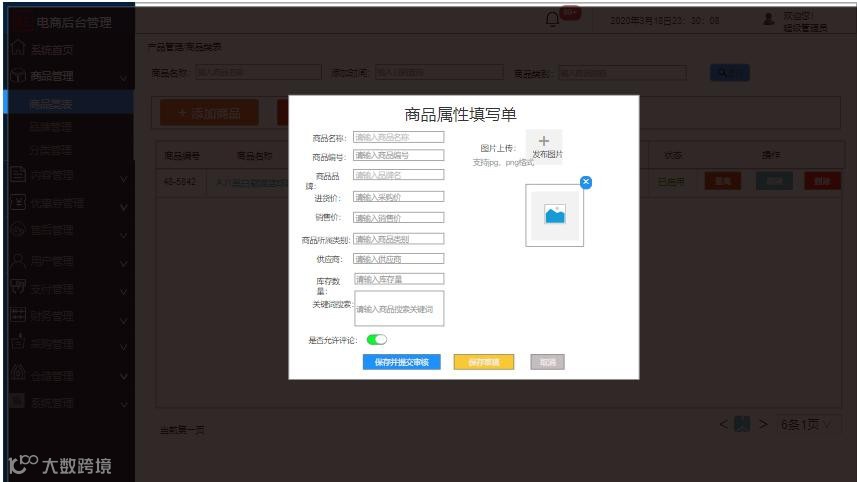Expand the 支付管理 menu chevron
857x482 pixels.
124,291
